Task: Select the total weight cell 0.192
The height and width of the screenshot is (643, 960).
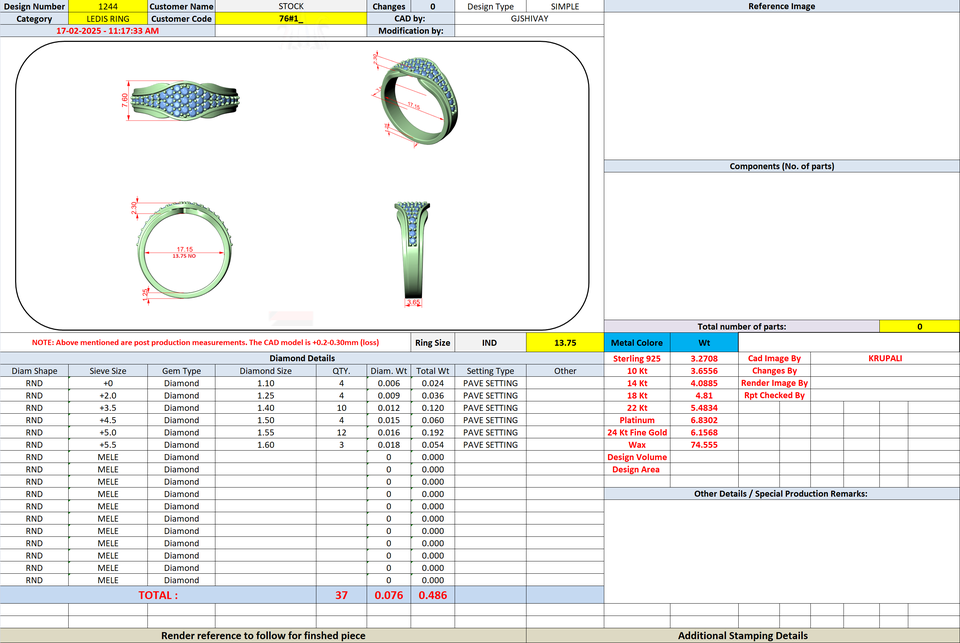Action: pyautogui.click(x=433, y=432)
